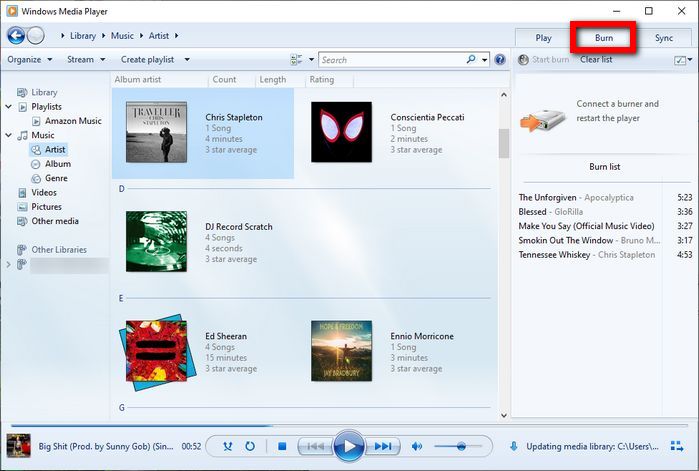Select Album in navigation tree

(x=58, y=164)
